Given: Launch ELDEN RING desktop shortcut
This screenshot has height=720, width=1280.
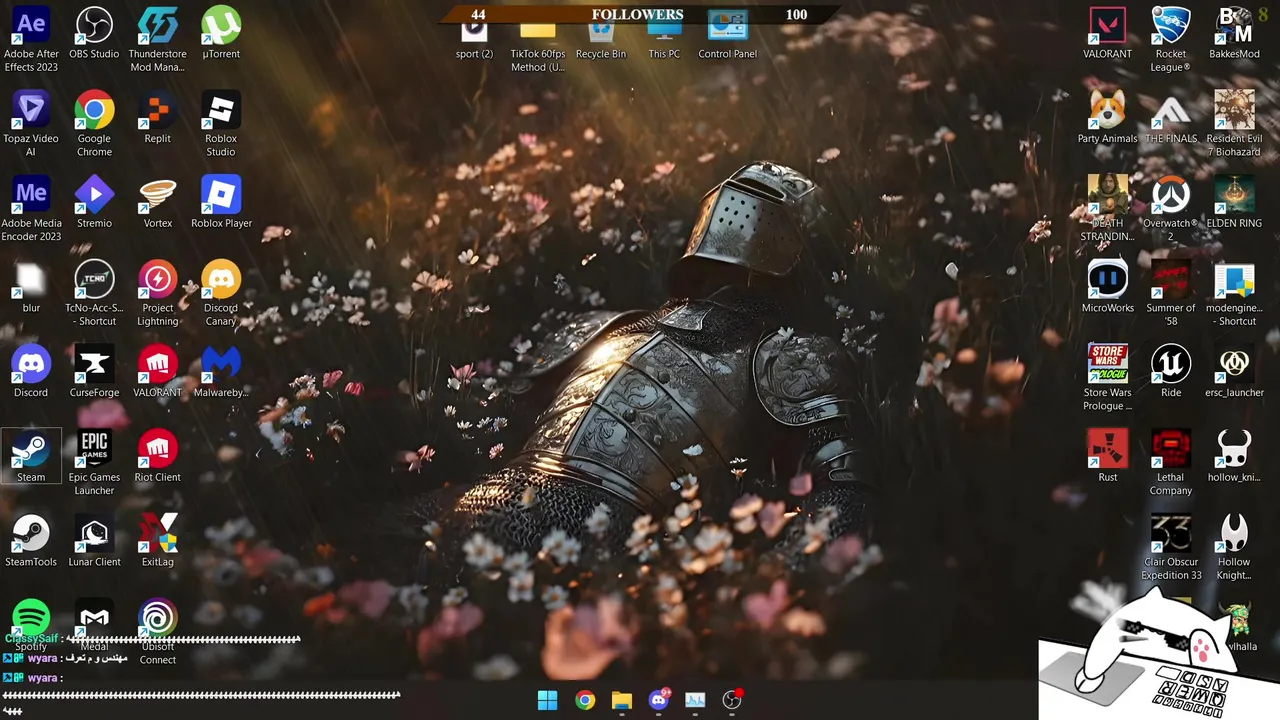Looking at the screenshot, I should 1234,202.
